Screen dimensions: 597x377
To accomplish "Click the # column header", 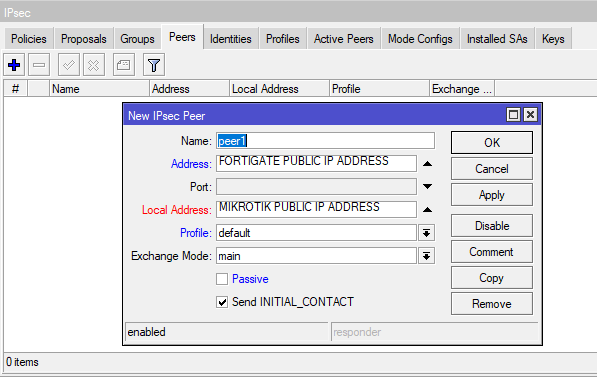I will (16, 89).
